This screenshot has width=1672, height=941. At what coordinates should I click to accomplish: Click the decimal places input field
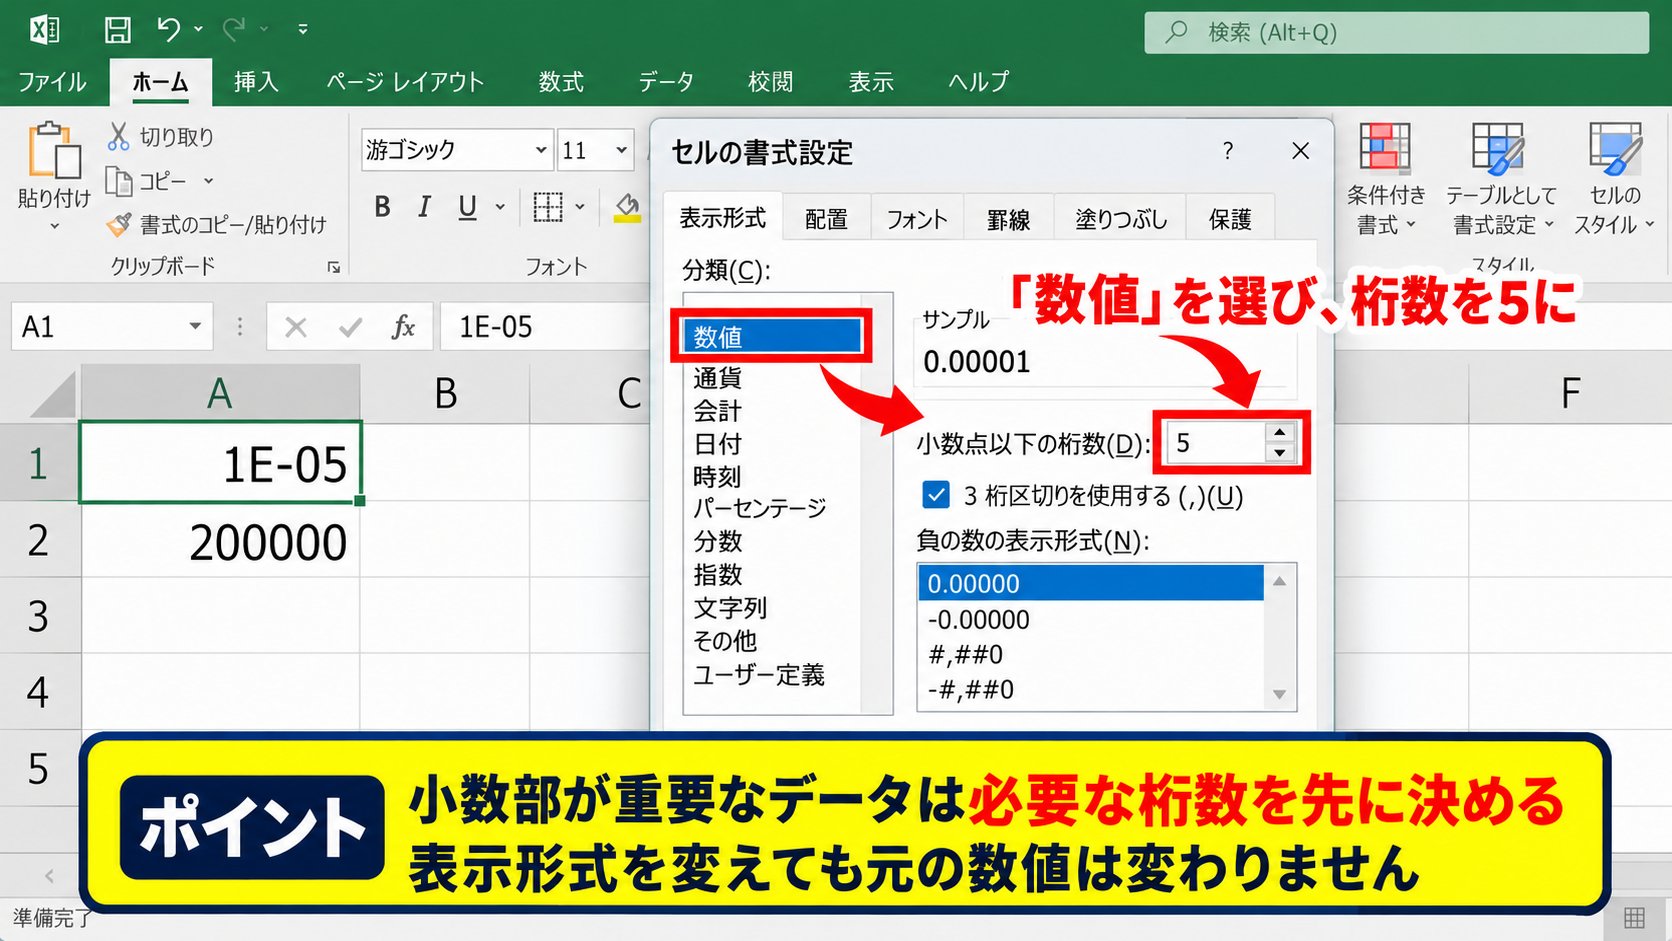1216,443
